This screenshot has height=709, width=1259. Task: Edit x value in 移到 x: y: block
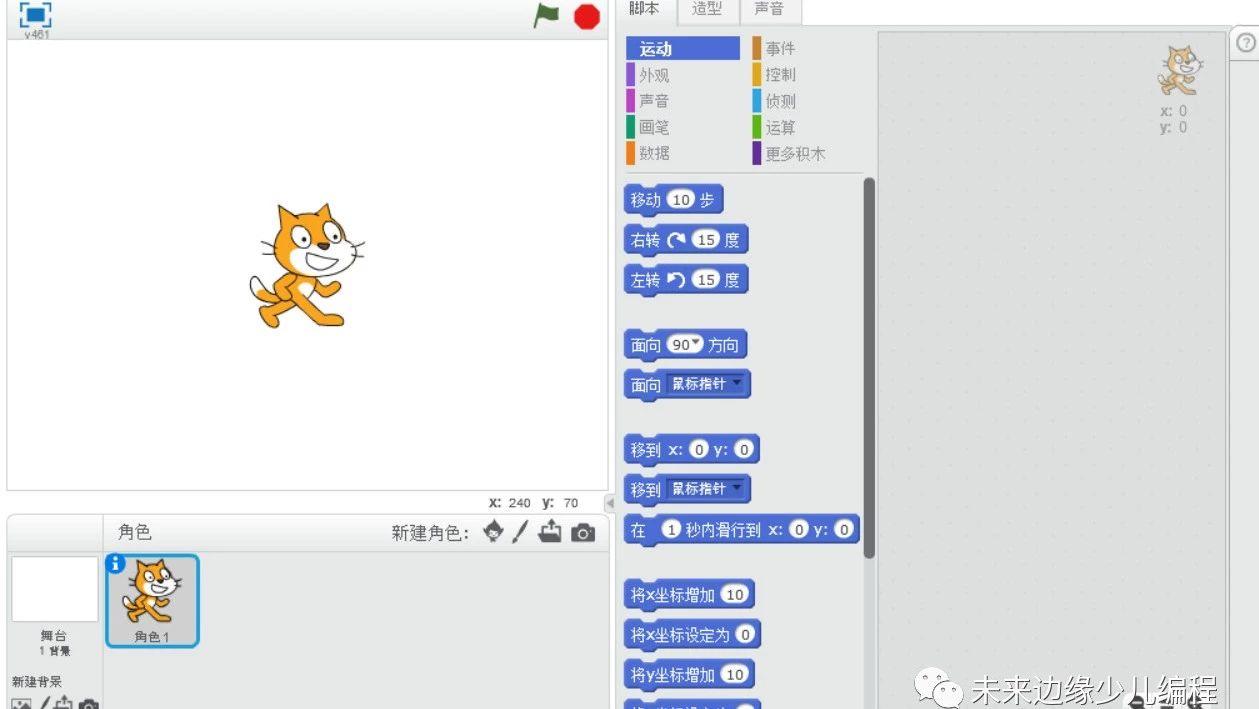coord(700,450)
